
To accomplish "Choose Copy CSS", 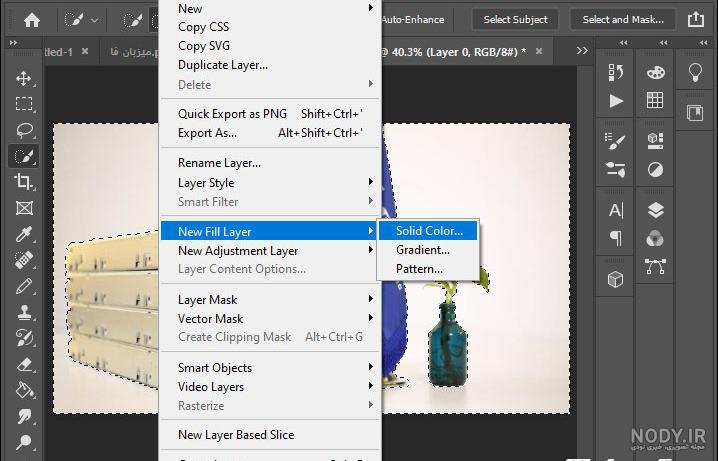I will click(x=270, y=27).
